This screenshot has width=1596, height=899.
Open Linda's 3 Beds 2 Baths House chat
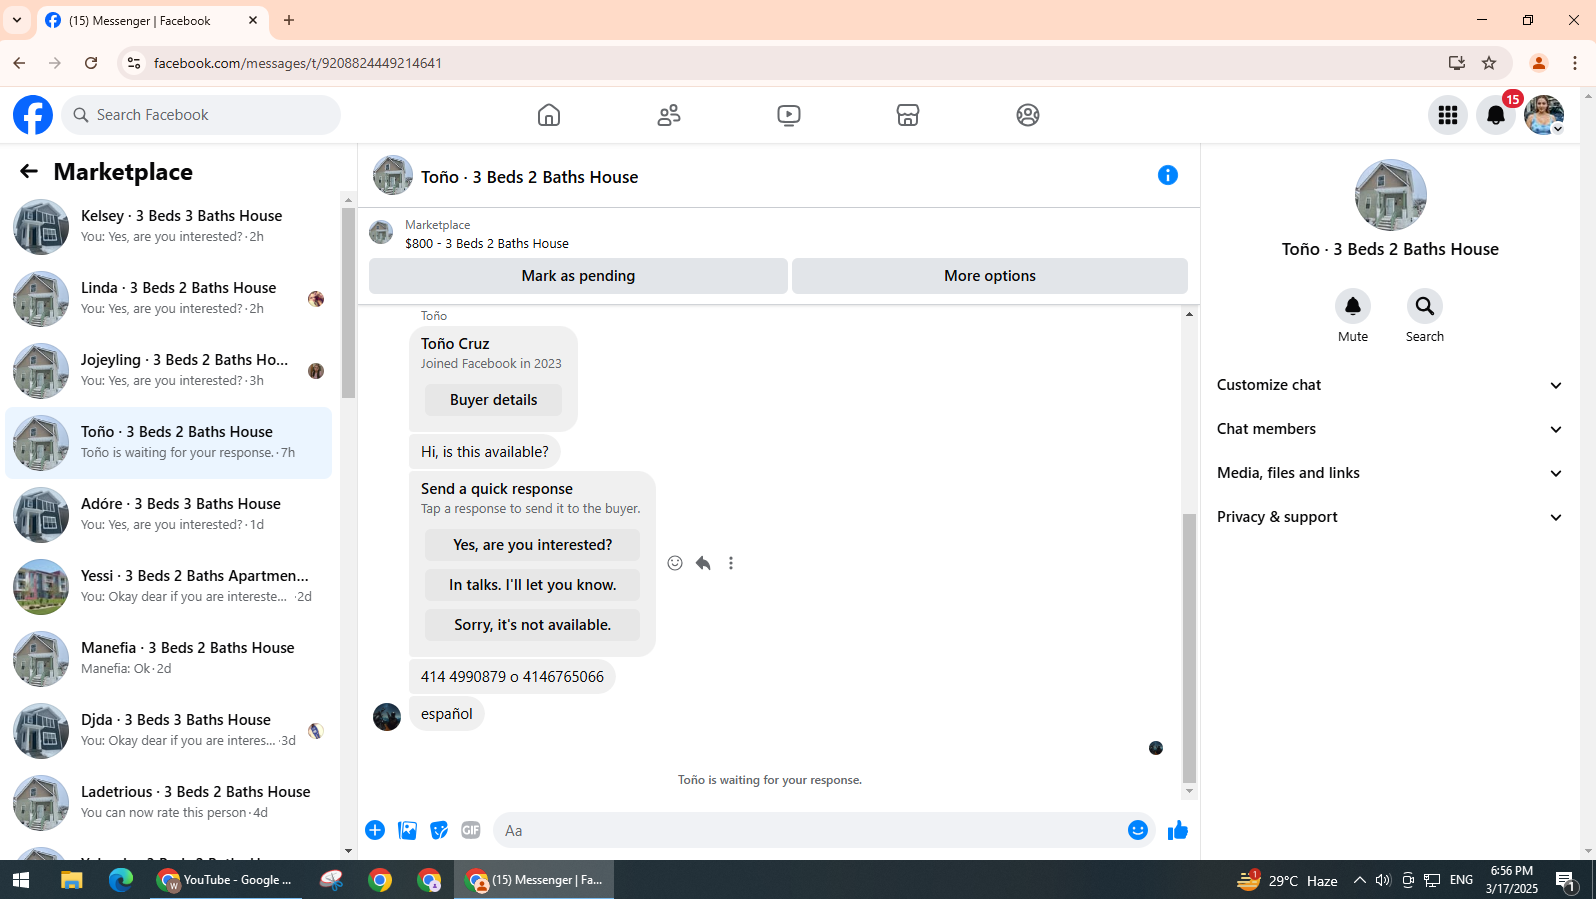169,299
